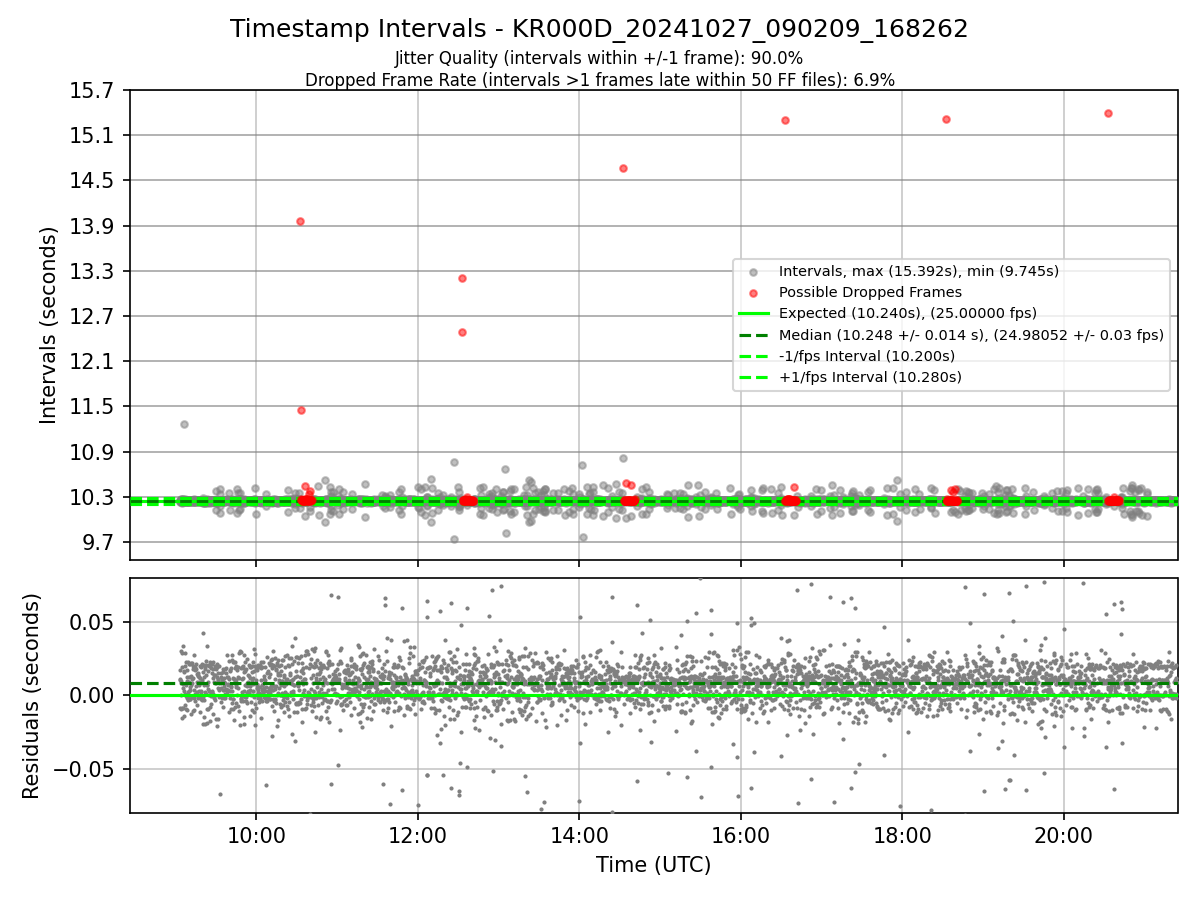Click the 20:00 time tick label

point(1063,835)
